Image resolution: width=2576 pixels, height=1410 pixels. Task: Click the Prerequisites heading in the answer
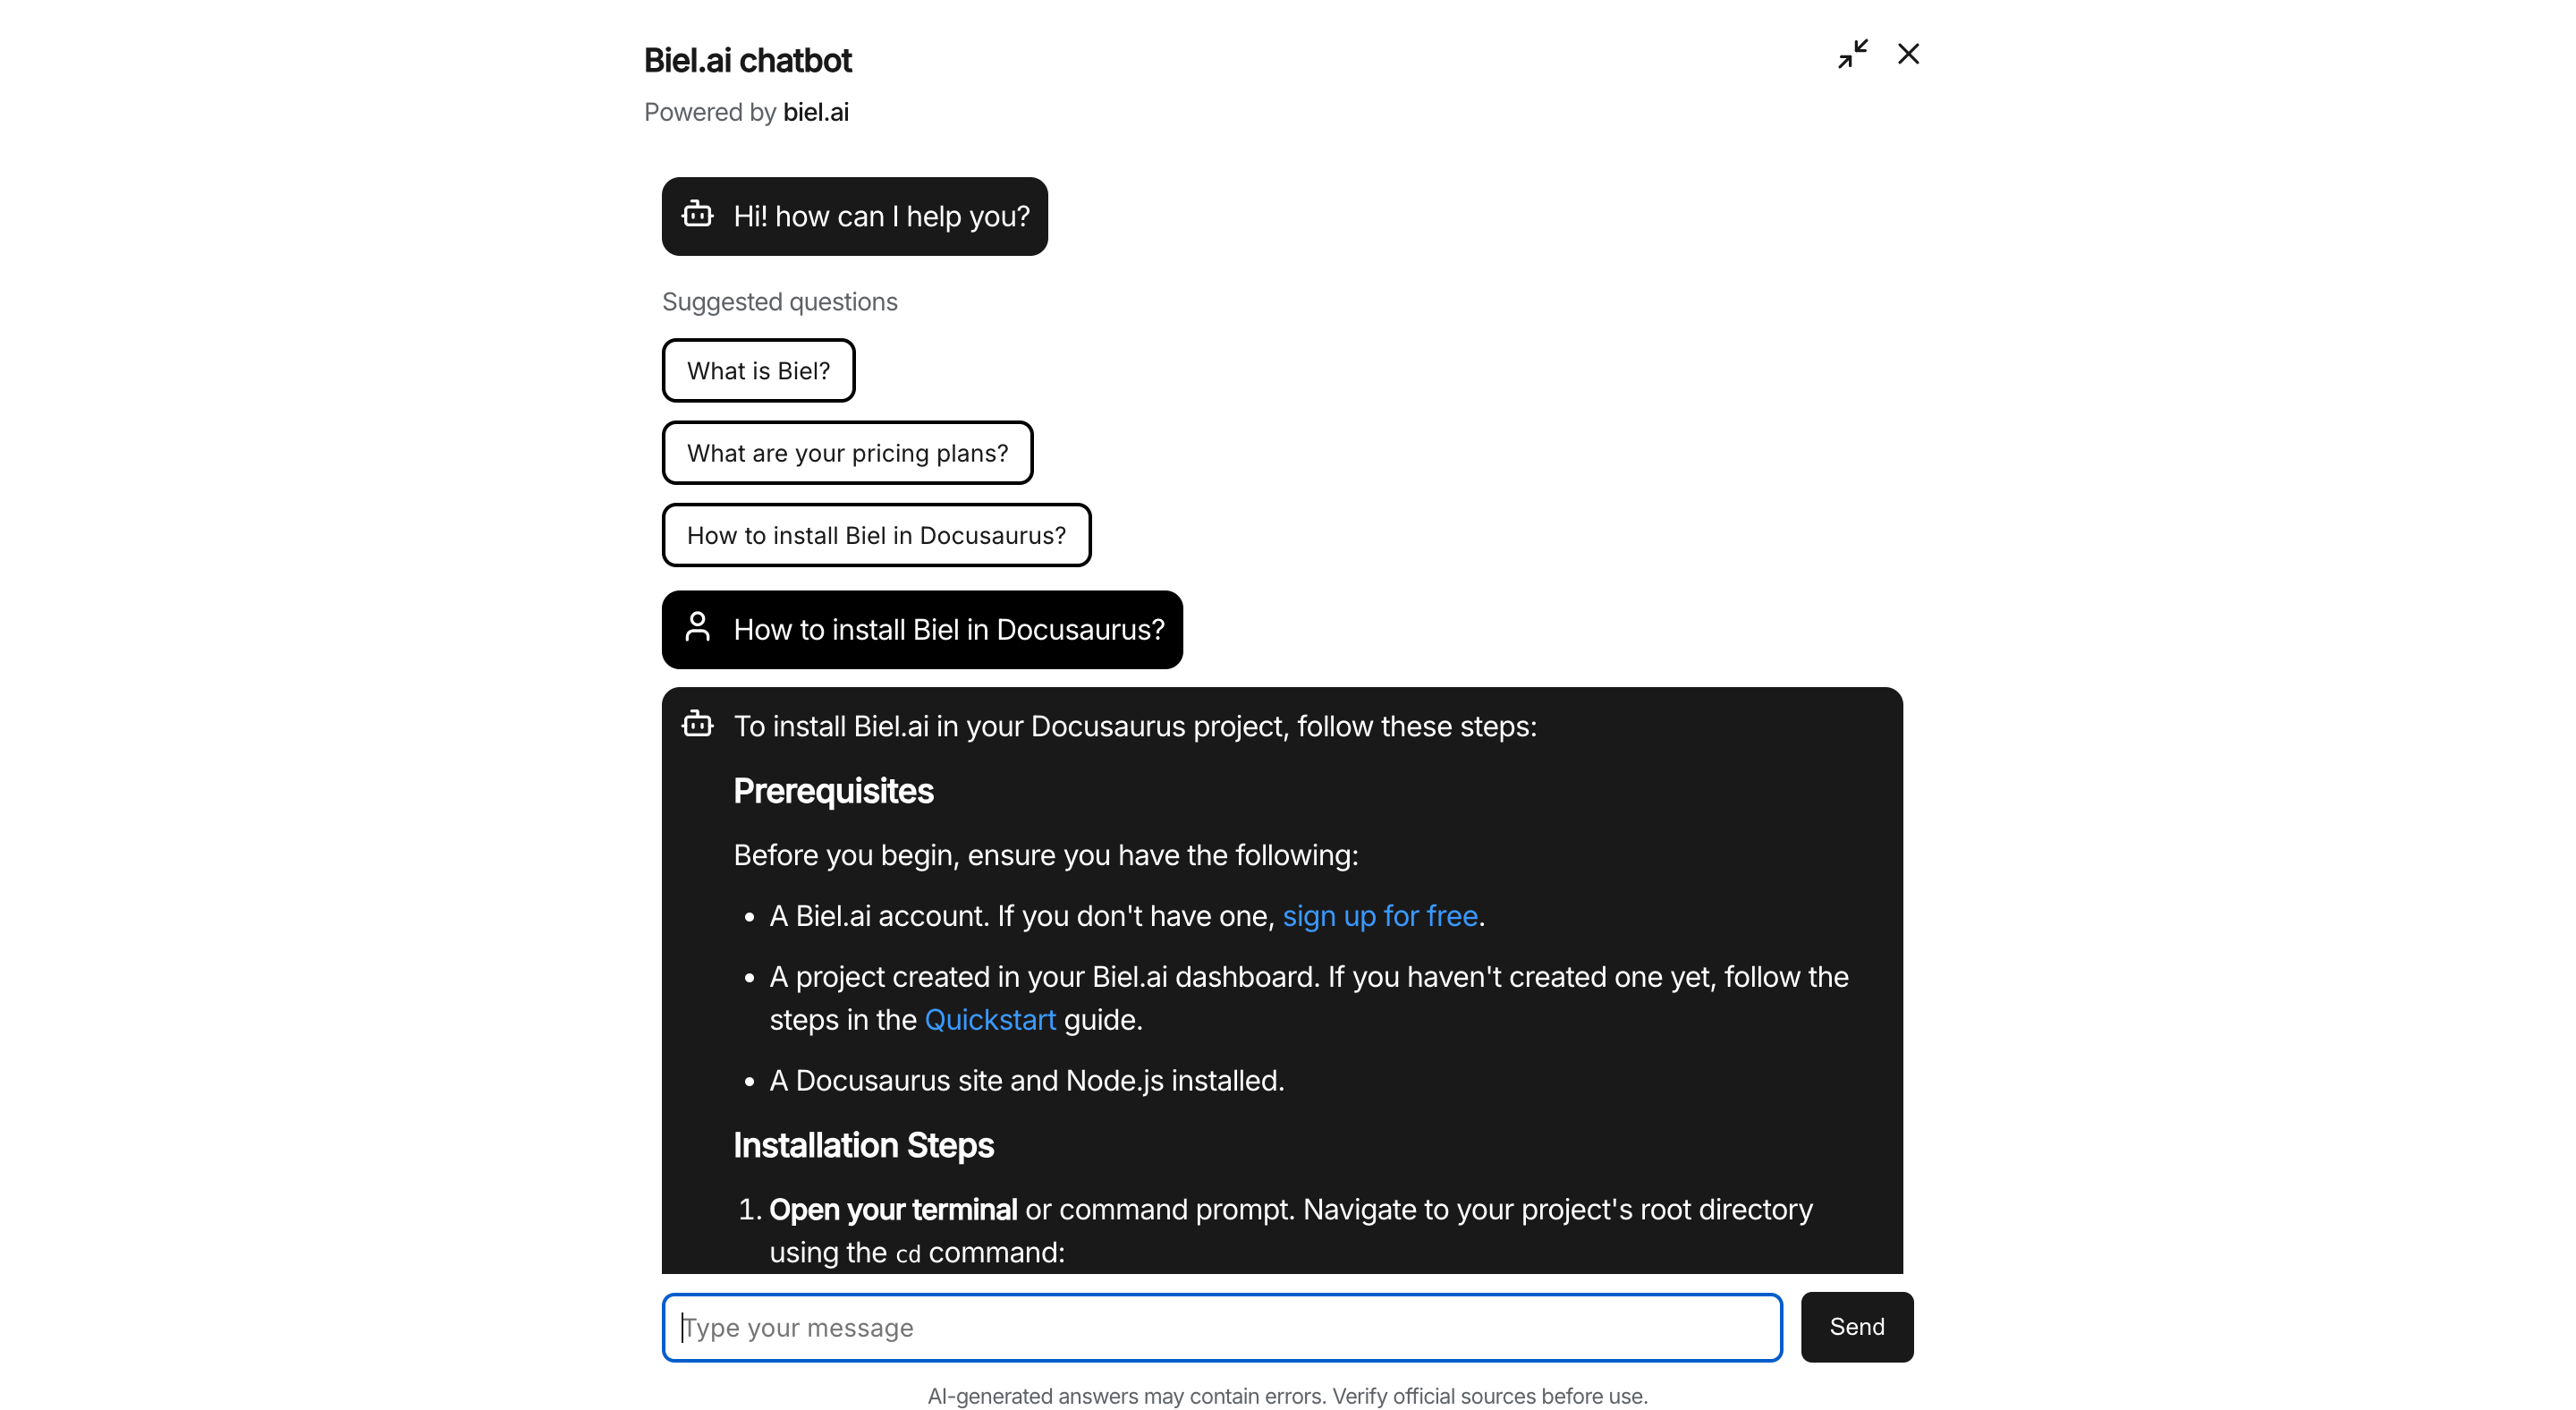(832, 791)
